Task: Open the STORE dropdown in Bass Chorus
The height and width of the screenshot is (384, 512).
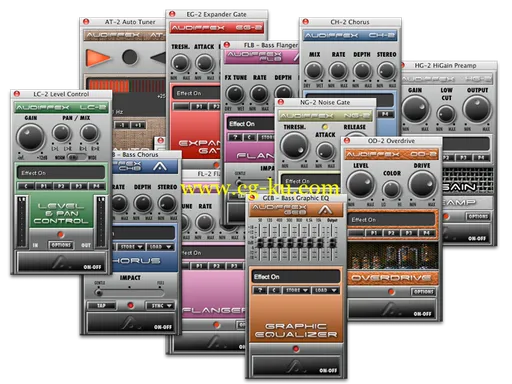Action: tap(130, 247)
